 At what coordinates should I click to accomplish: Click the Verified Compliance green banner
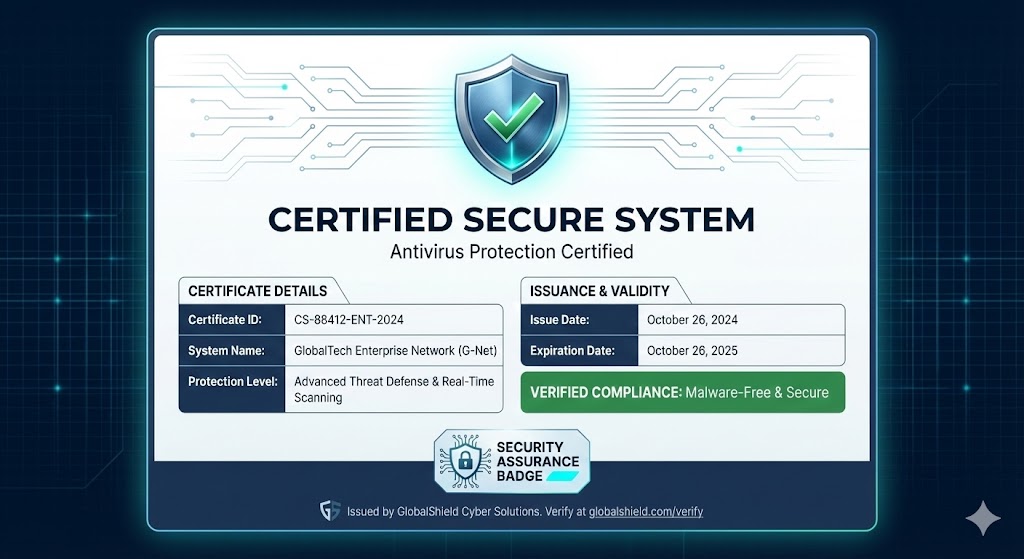click(682, 392)
